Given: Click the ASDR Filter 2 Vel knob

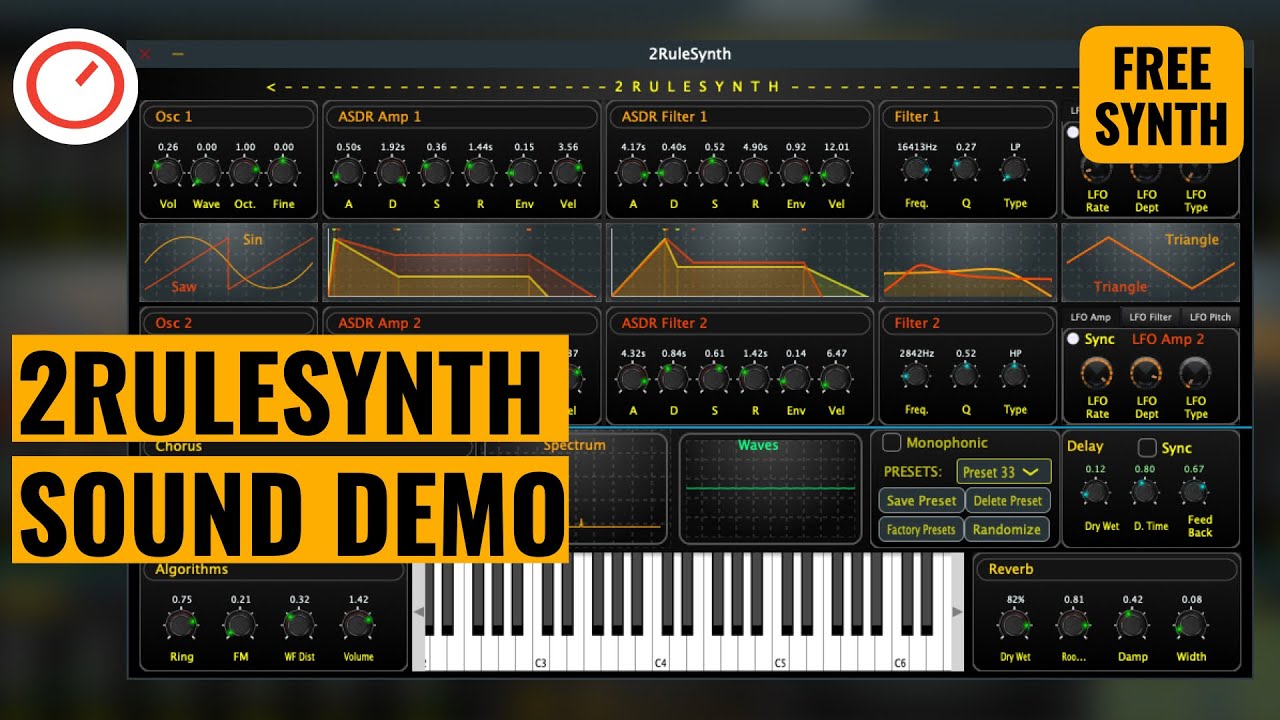Looking at the screenshot, I should tap(836, 379).
